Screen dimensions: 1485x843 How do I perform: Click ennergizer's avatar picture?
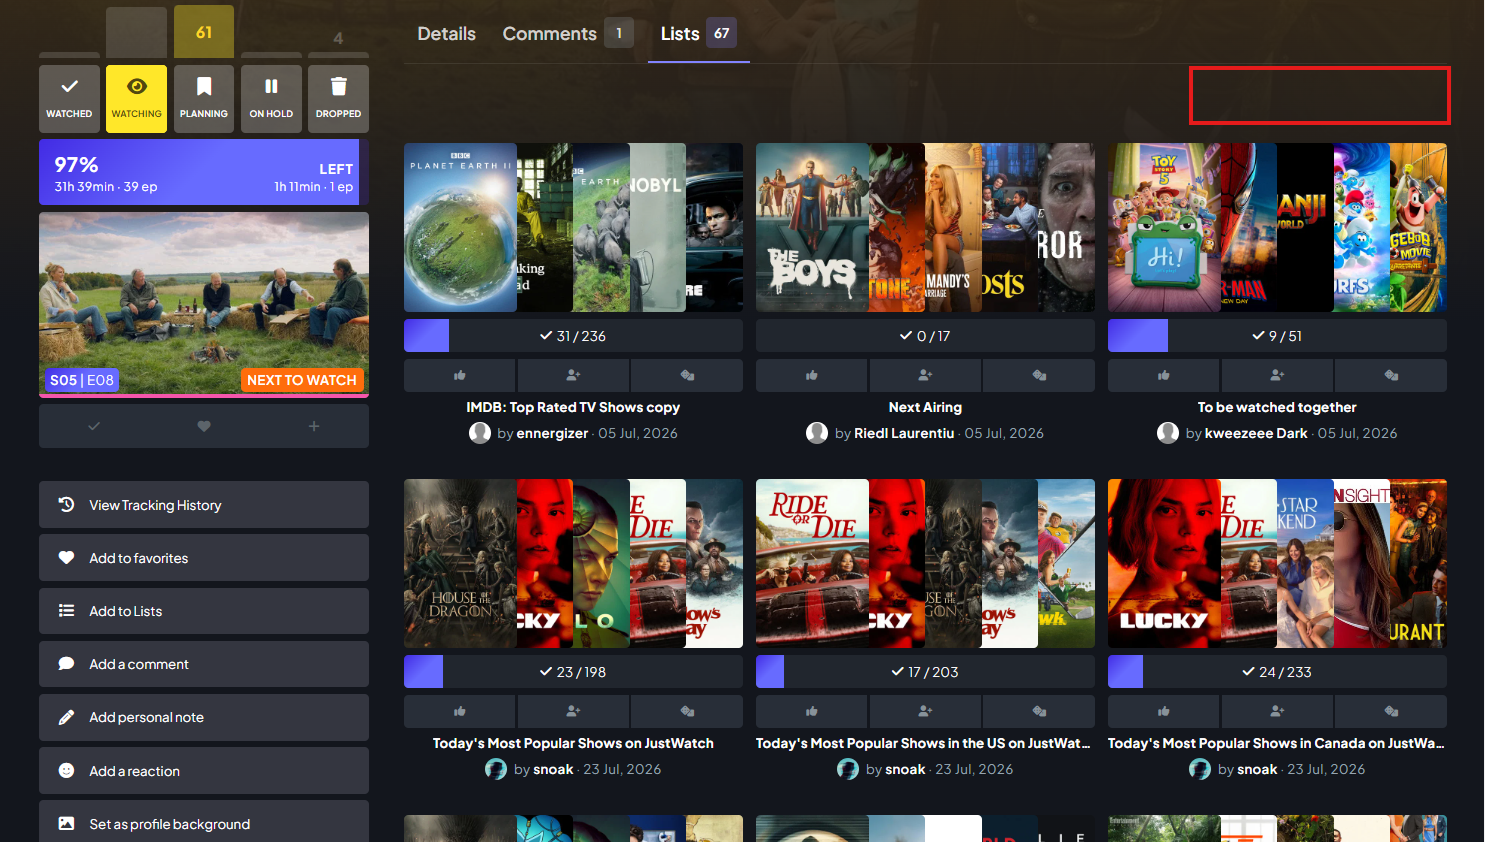click(480, 433)
